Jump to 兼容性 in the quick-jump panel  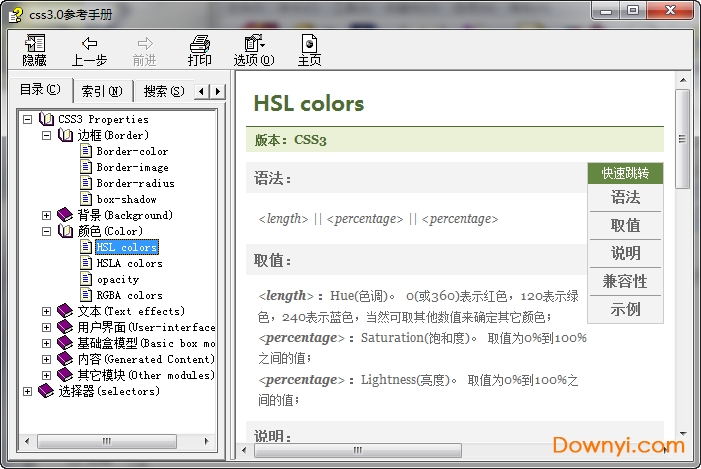pyautogui.click(x=625, y=281)
